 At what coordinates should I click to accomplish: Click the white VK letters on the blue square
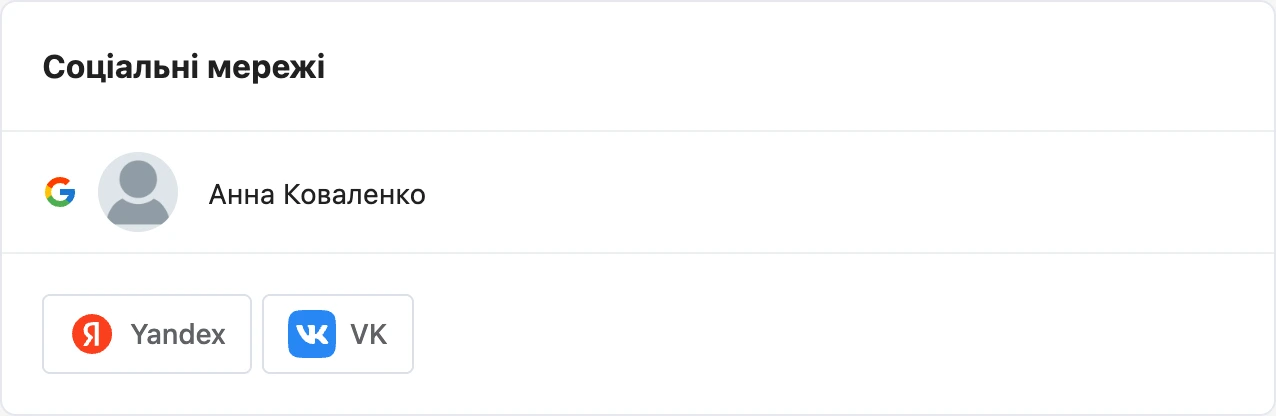(308, 334)
